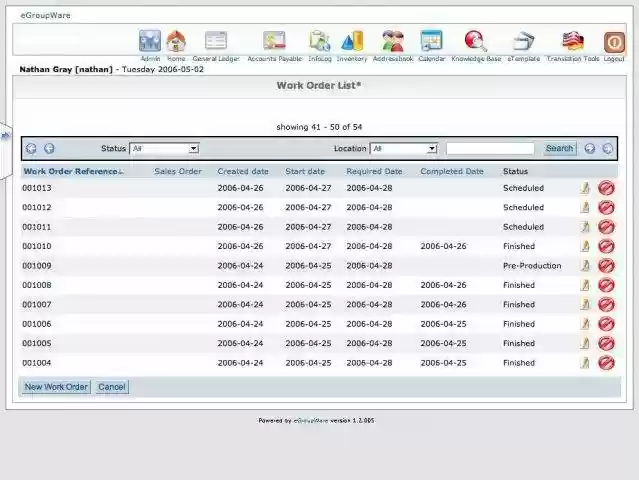Open the Addressbook icon

(x=393, y=41)
